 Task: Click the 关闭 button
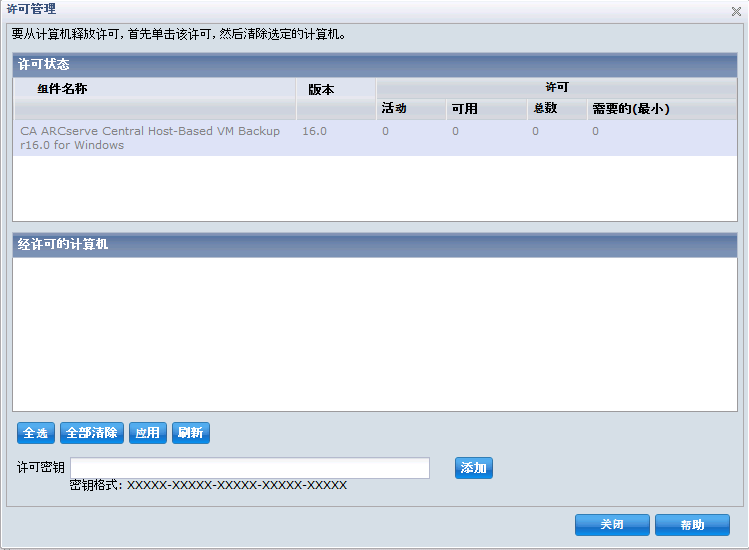click(x=612, y=525)
